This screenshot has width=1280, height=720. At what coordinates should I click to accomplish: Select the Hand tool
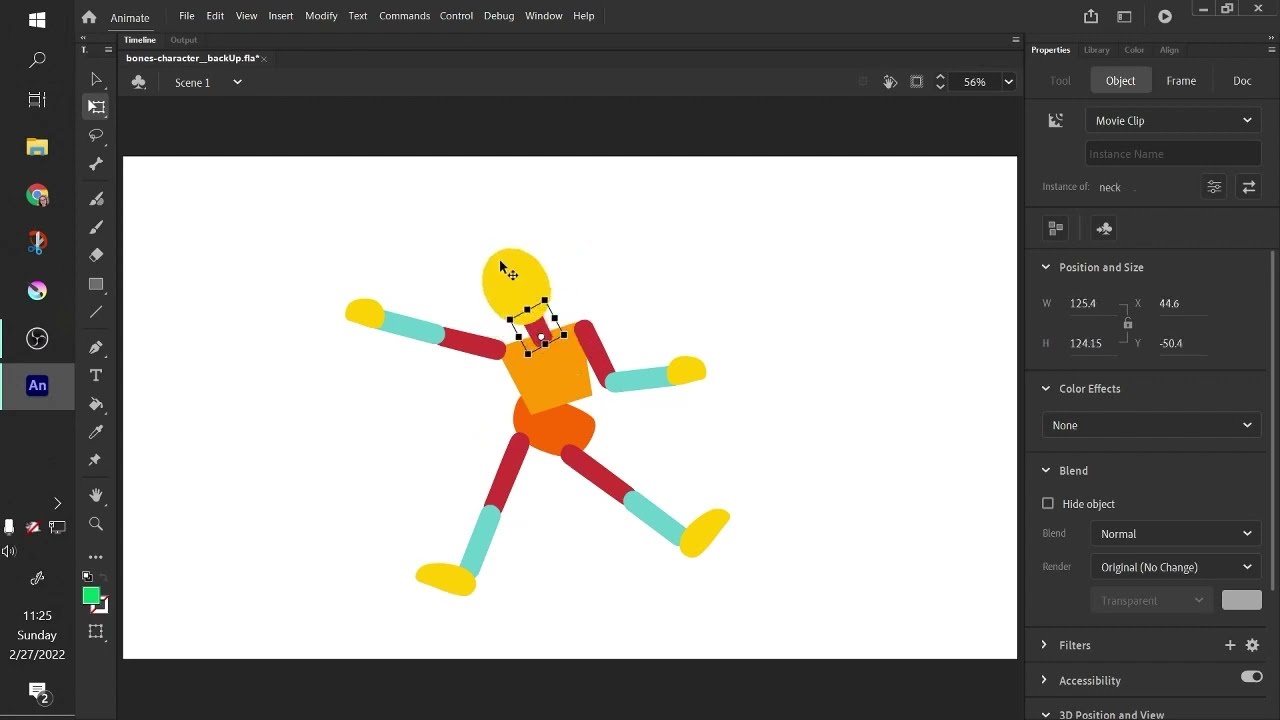coord(96,495)
